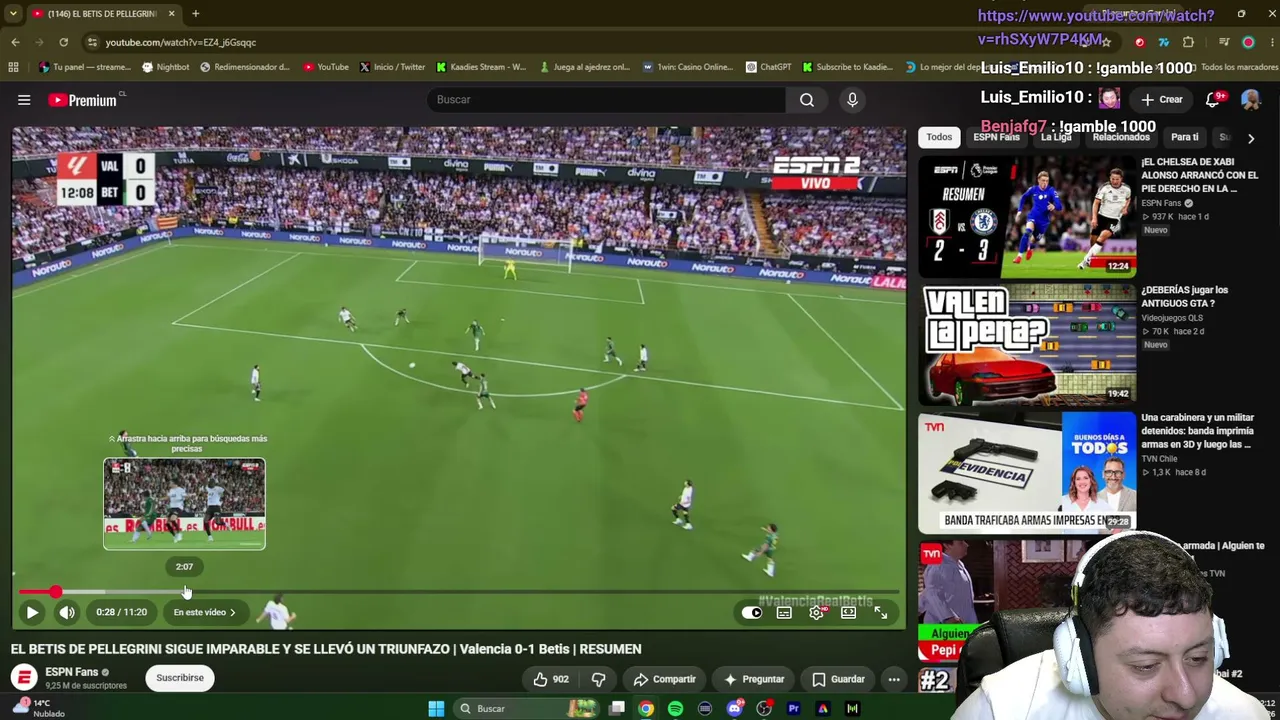Image resolution: width=1280 pixels, height=720 pixels.
Task: Open the 'Juega al ajedrez onl...' bookmark
Action: [x=584, y=67]
